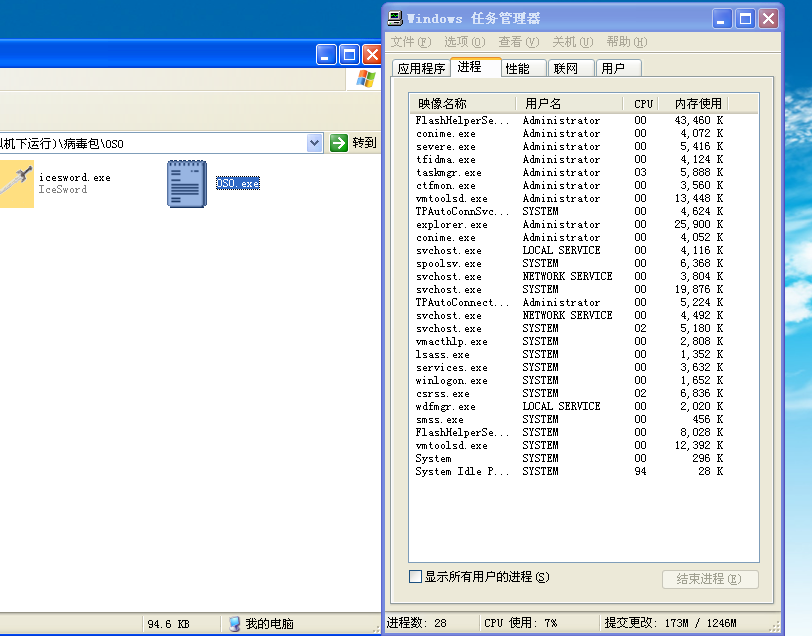This screenshot has width=812, height=636.
Task: Switch to the 联网 tab
Action: pyautogui.click(x=566, y=68)
